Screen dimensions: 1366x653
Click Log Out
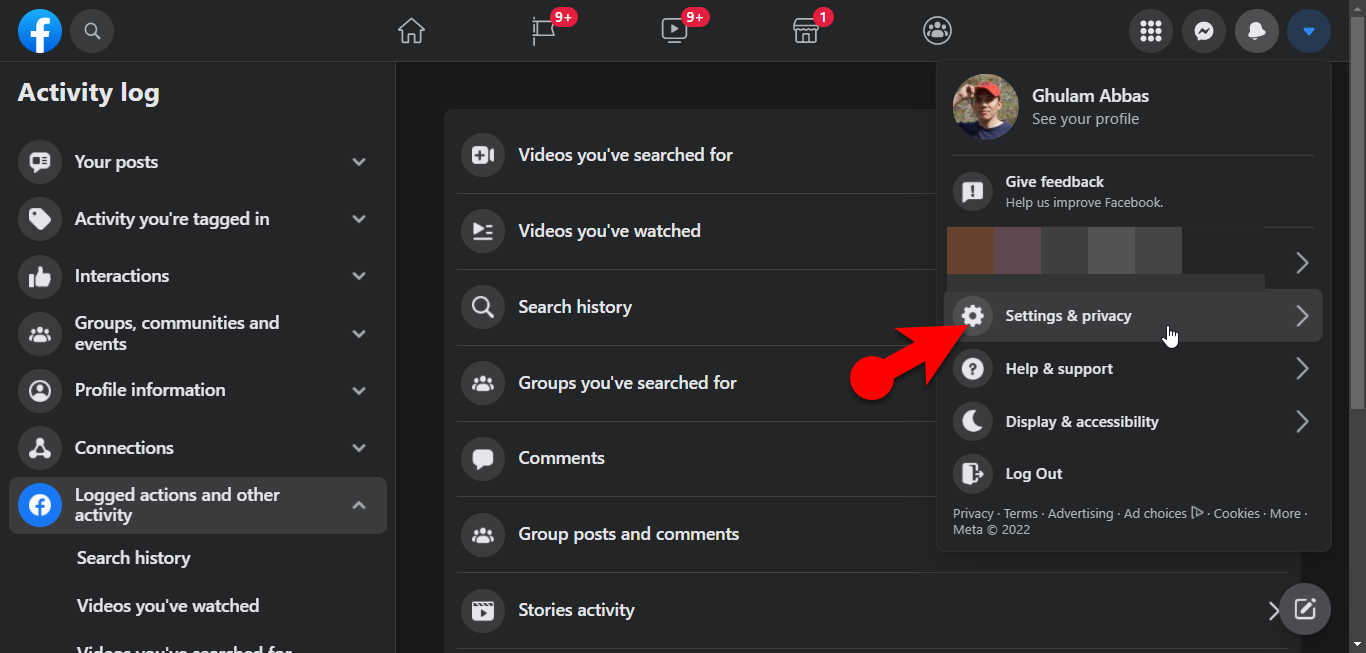tap(1033, 474)
